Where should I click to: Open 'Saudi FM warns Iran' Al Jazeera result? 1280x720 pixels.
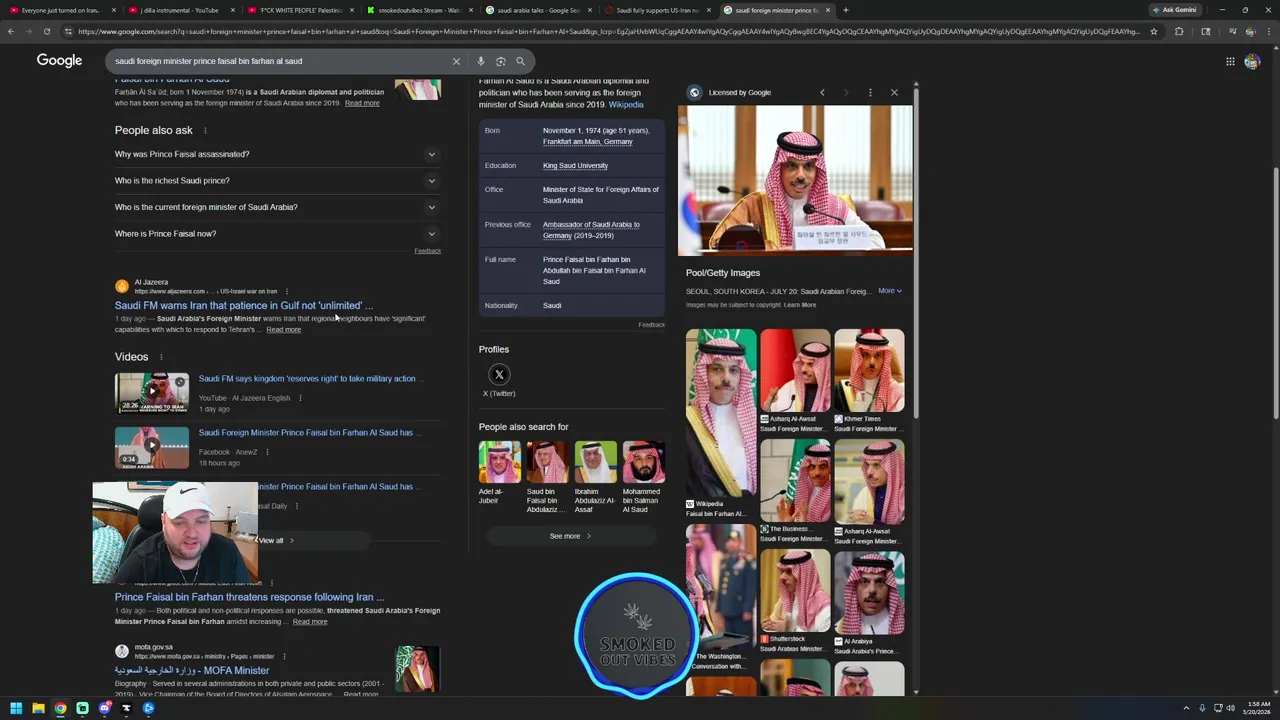(x=244, y=306)
